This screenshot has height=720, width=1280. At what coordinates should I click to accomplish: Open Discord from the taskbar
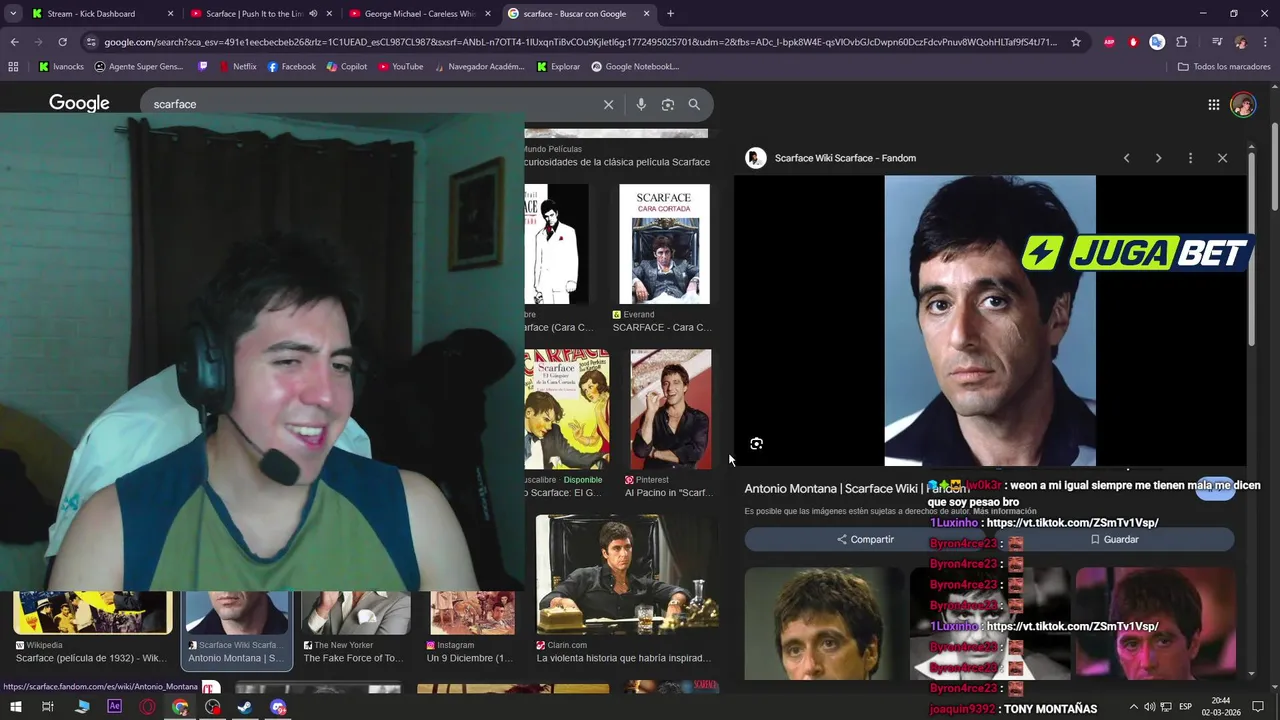pos(278,707)
